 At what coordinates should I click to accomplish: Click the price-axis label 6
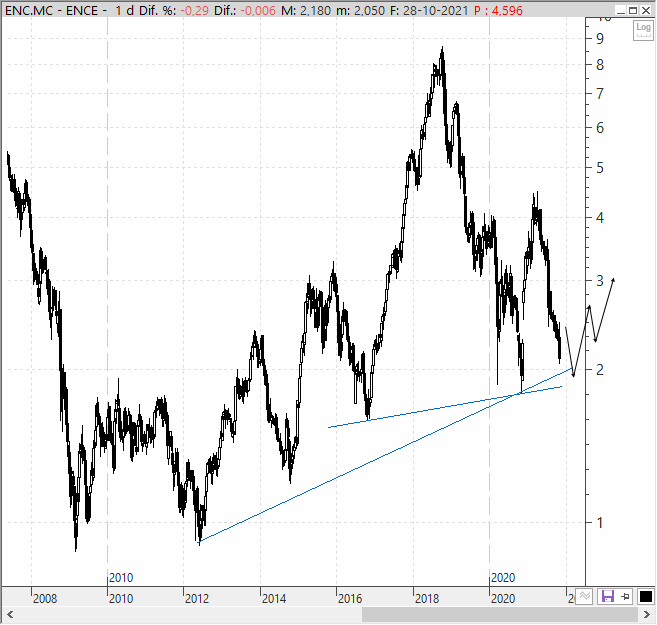(x=600, y=128)
